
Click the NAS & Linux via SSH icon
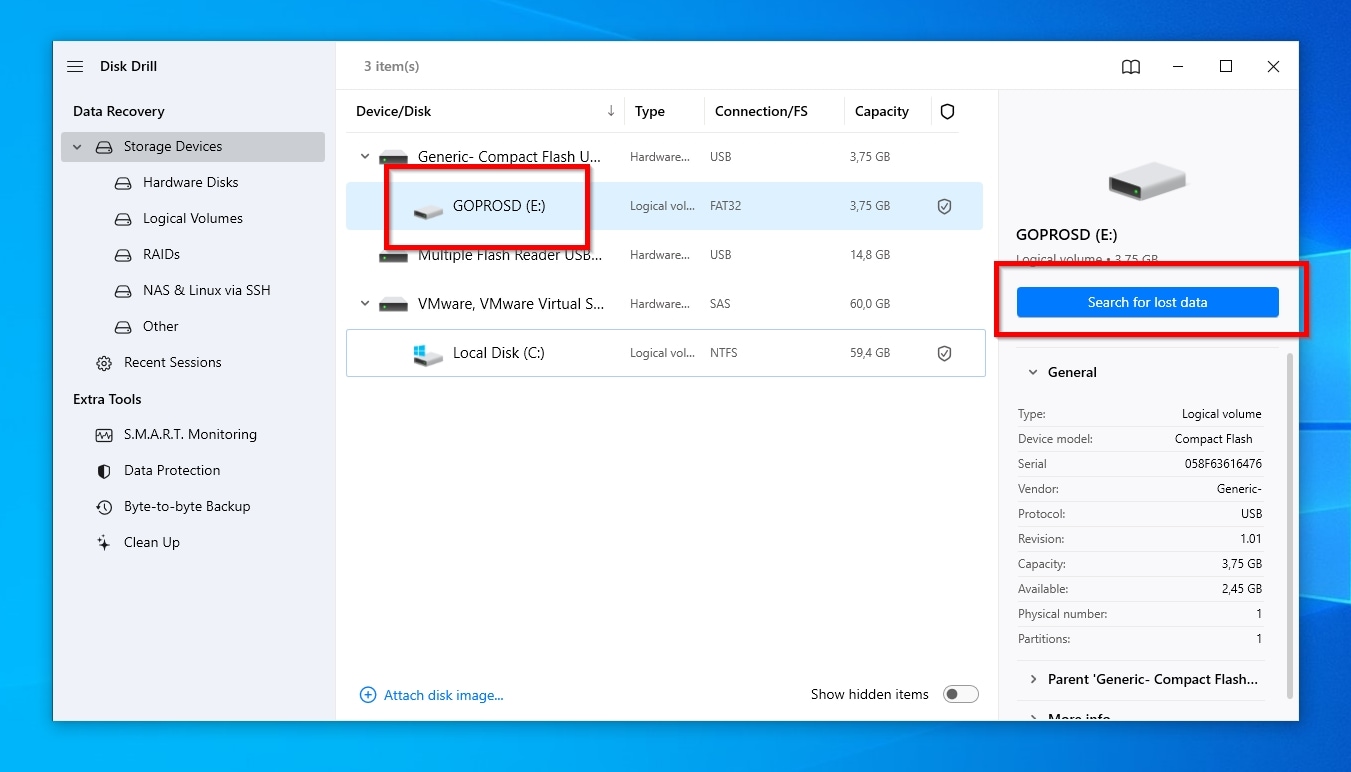[123, 291]
